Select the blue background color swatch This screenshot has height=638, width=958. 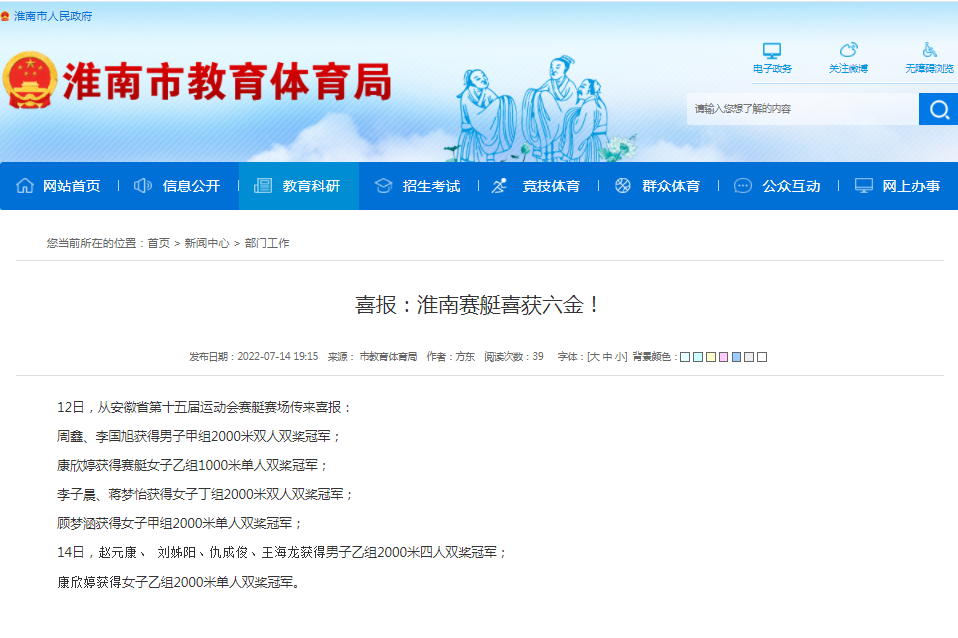(x=738, y=356)
